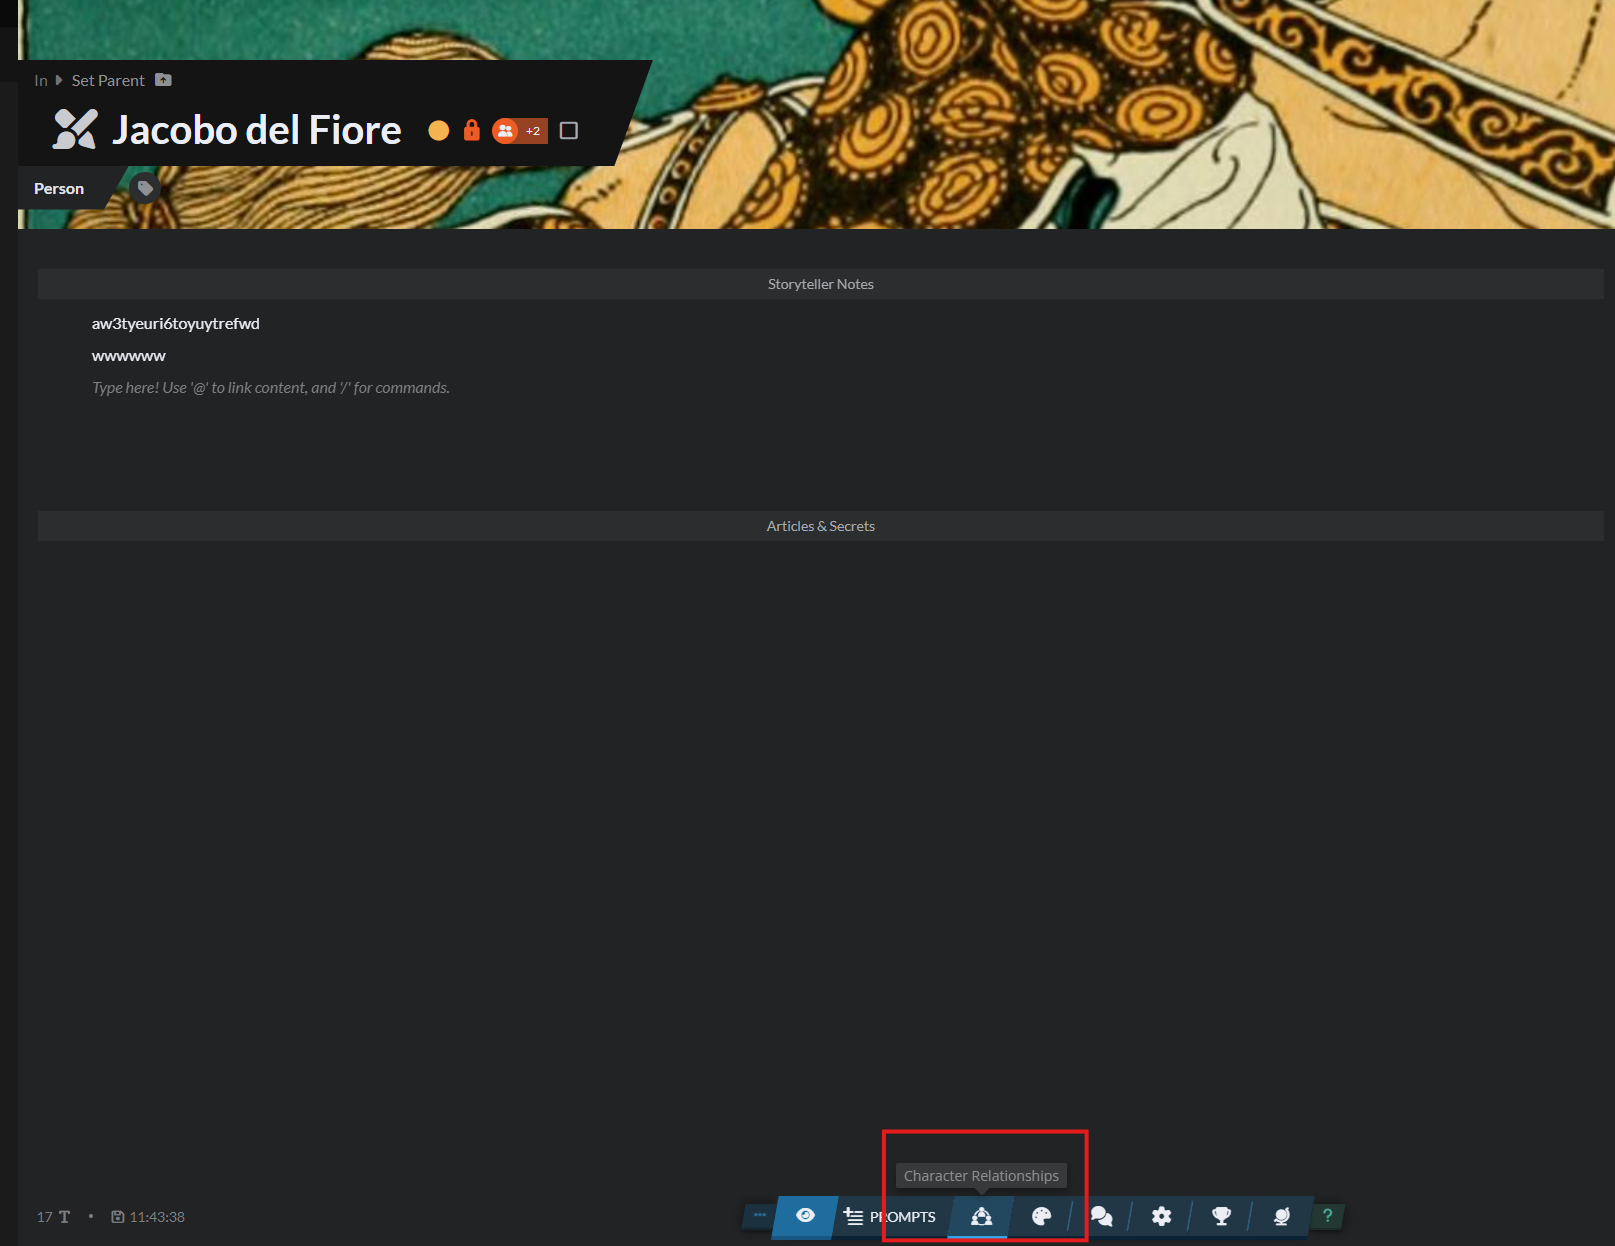Viewport: 1615px width, 1246px height.
Task: Click the tag icon beside Person
Action: pyautogui.click(x=145, y=188)
